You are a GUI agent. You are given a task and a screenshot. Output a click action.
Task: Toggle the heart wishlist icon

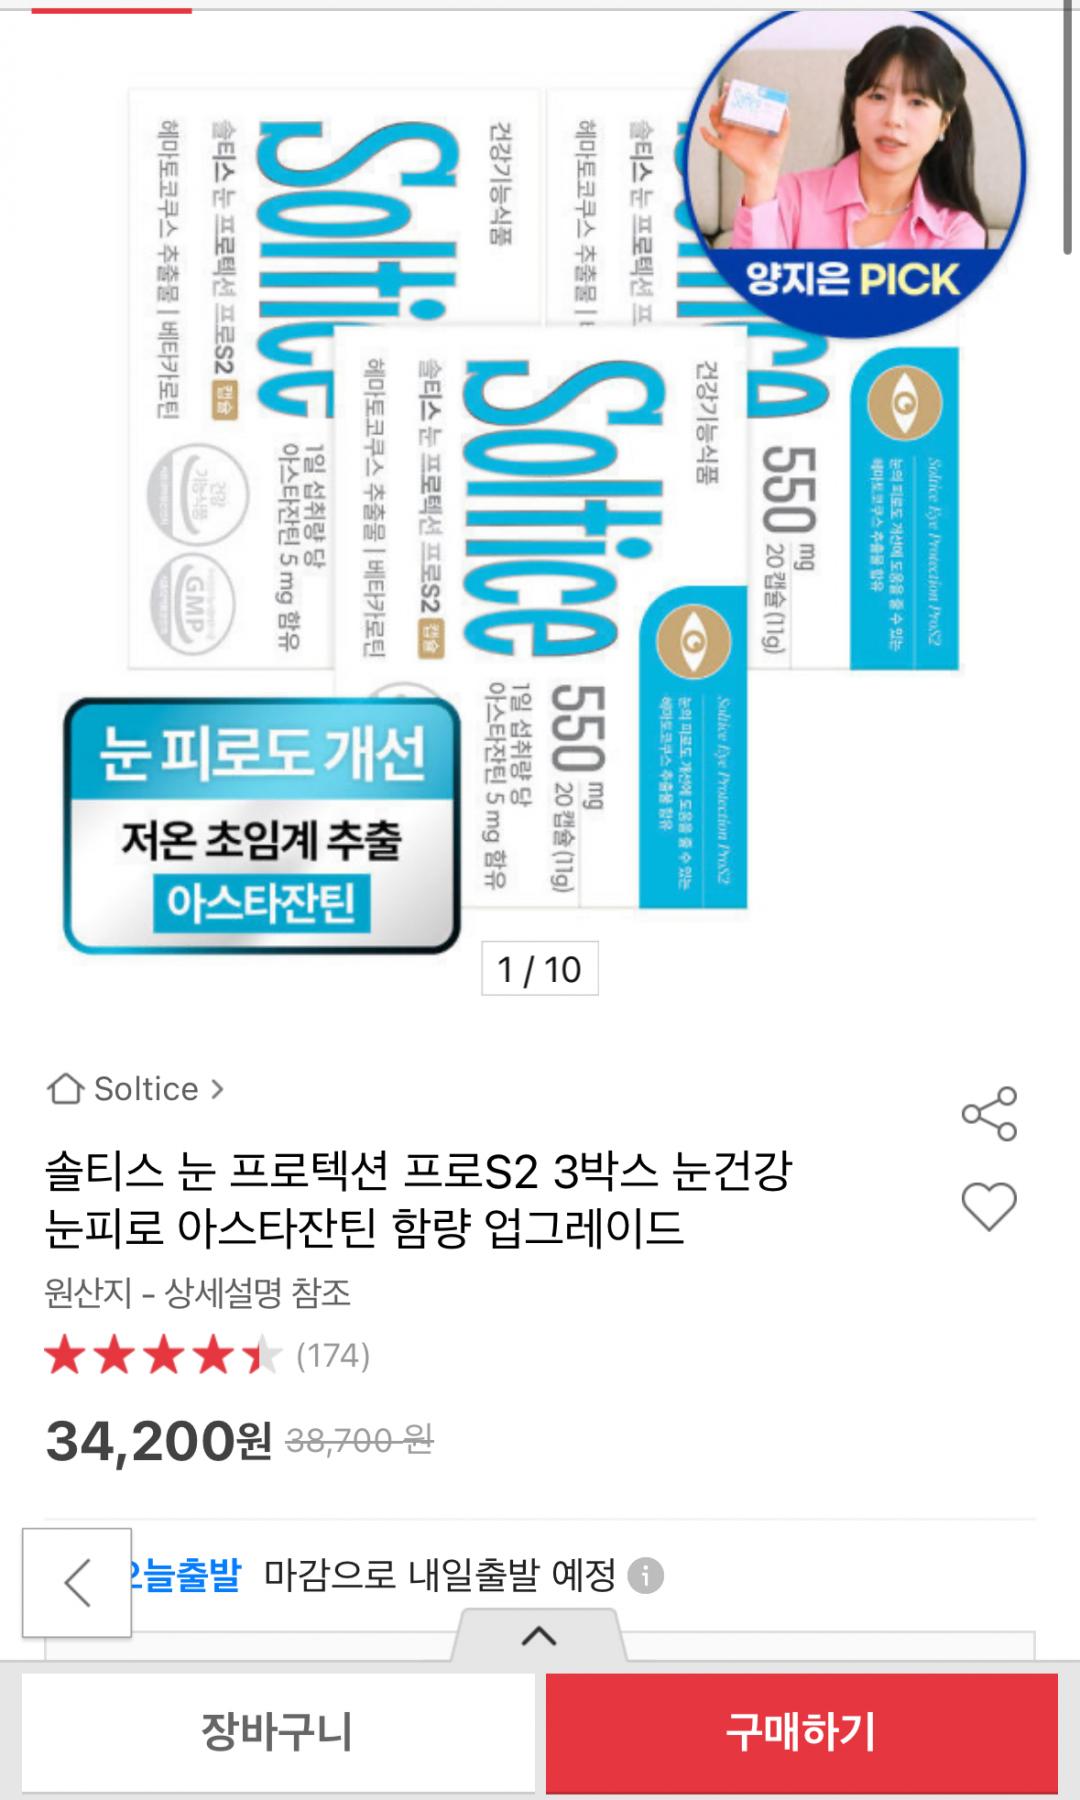(989, 1206)
